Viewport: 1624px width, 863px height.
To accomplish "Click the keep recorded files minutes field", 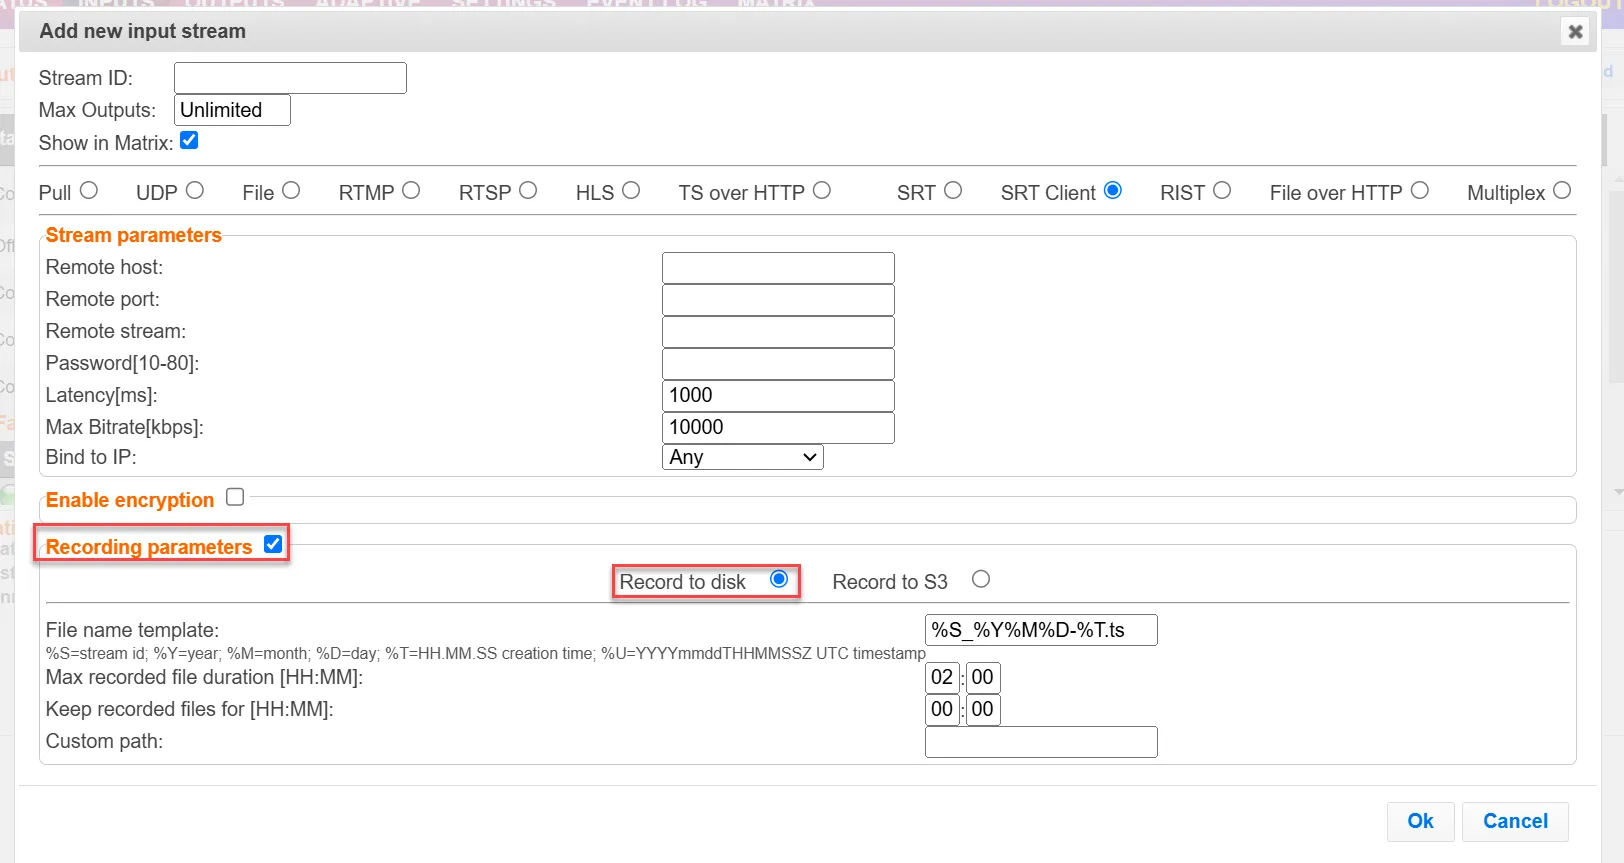I will [x=983, y=710].
